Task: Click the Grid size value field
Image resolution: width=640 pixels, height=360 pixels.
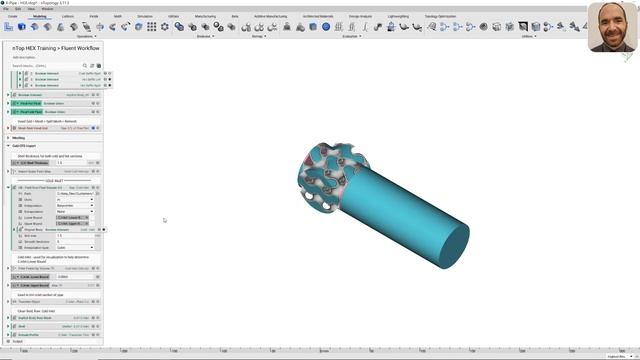Action: point(75,236)
